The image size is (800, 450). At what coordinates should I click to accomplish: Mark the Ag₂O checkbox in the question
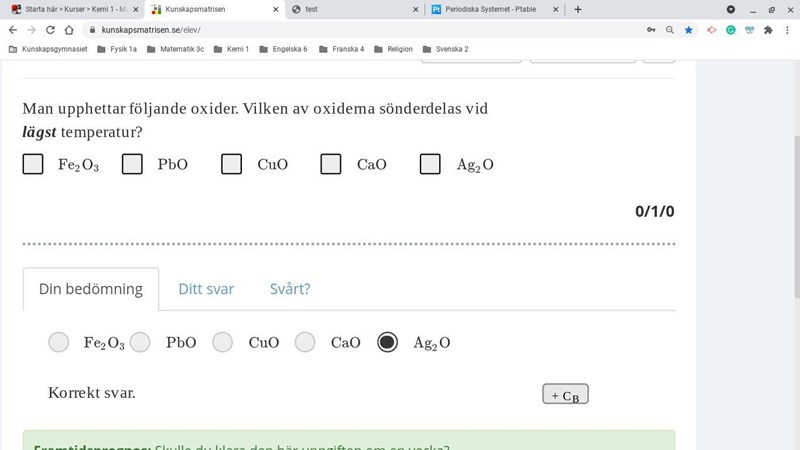click(x=430, y=164)
